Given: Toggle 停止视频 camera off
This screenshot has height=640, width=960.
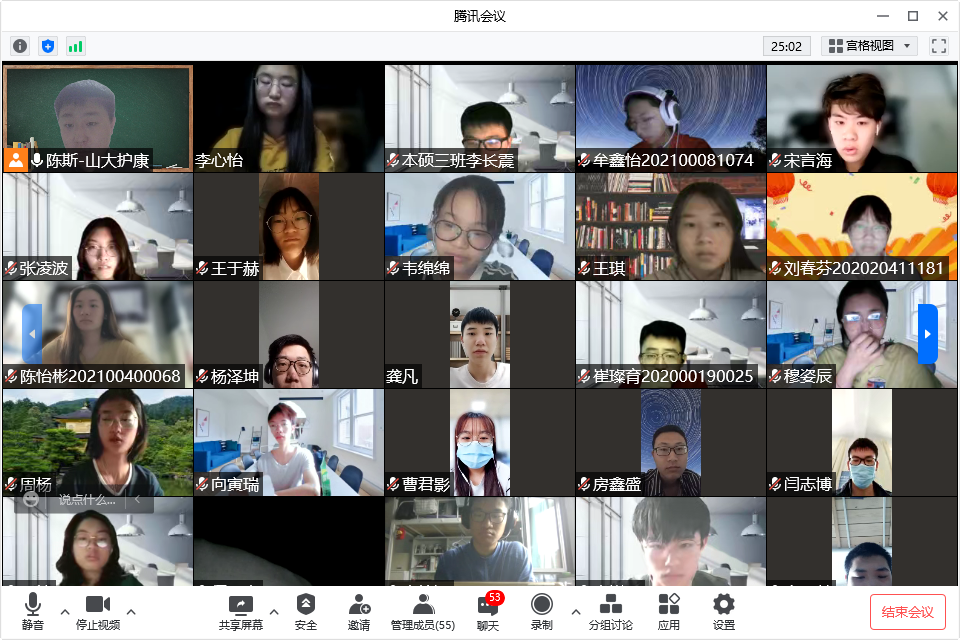Looking at the screenshot, I should tap(98, 611).
